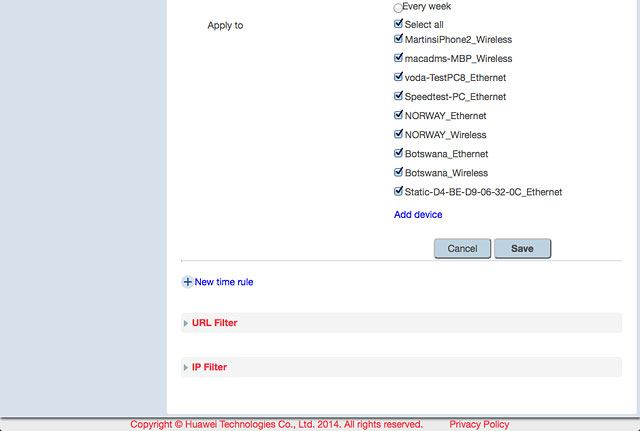This screenshot has height=431, width=640.
Task: Open the IP Filter section heading
Action: click(x=209, y=367)
